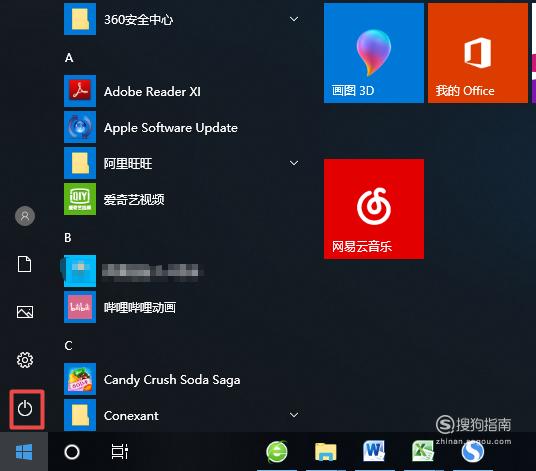Open Excel from the taskbar

tap(423, 451)
